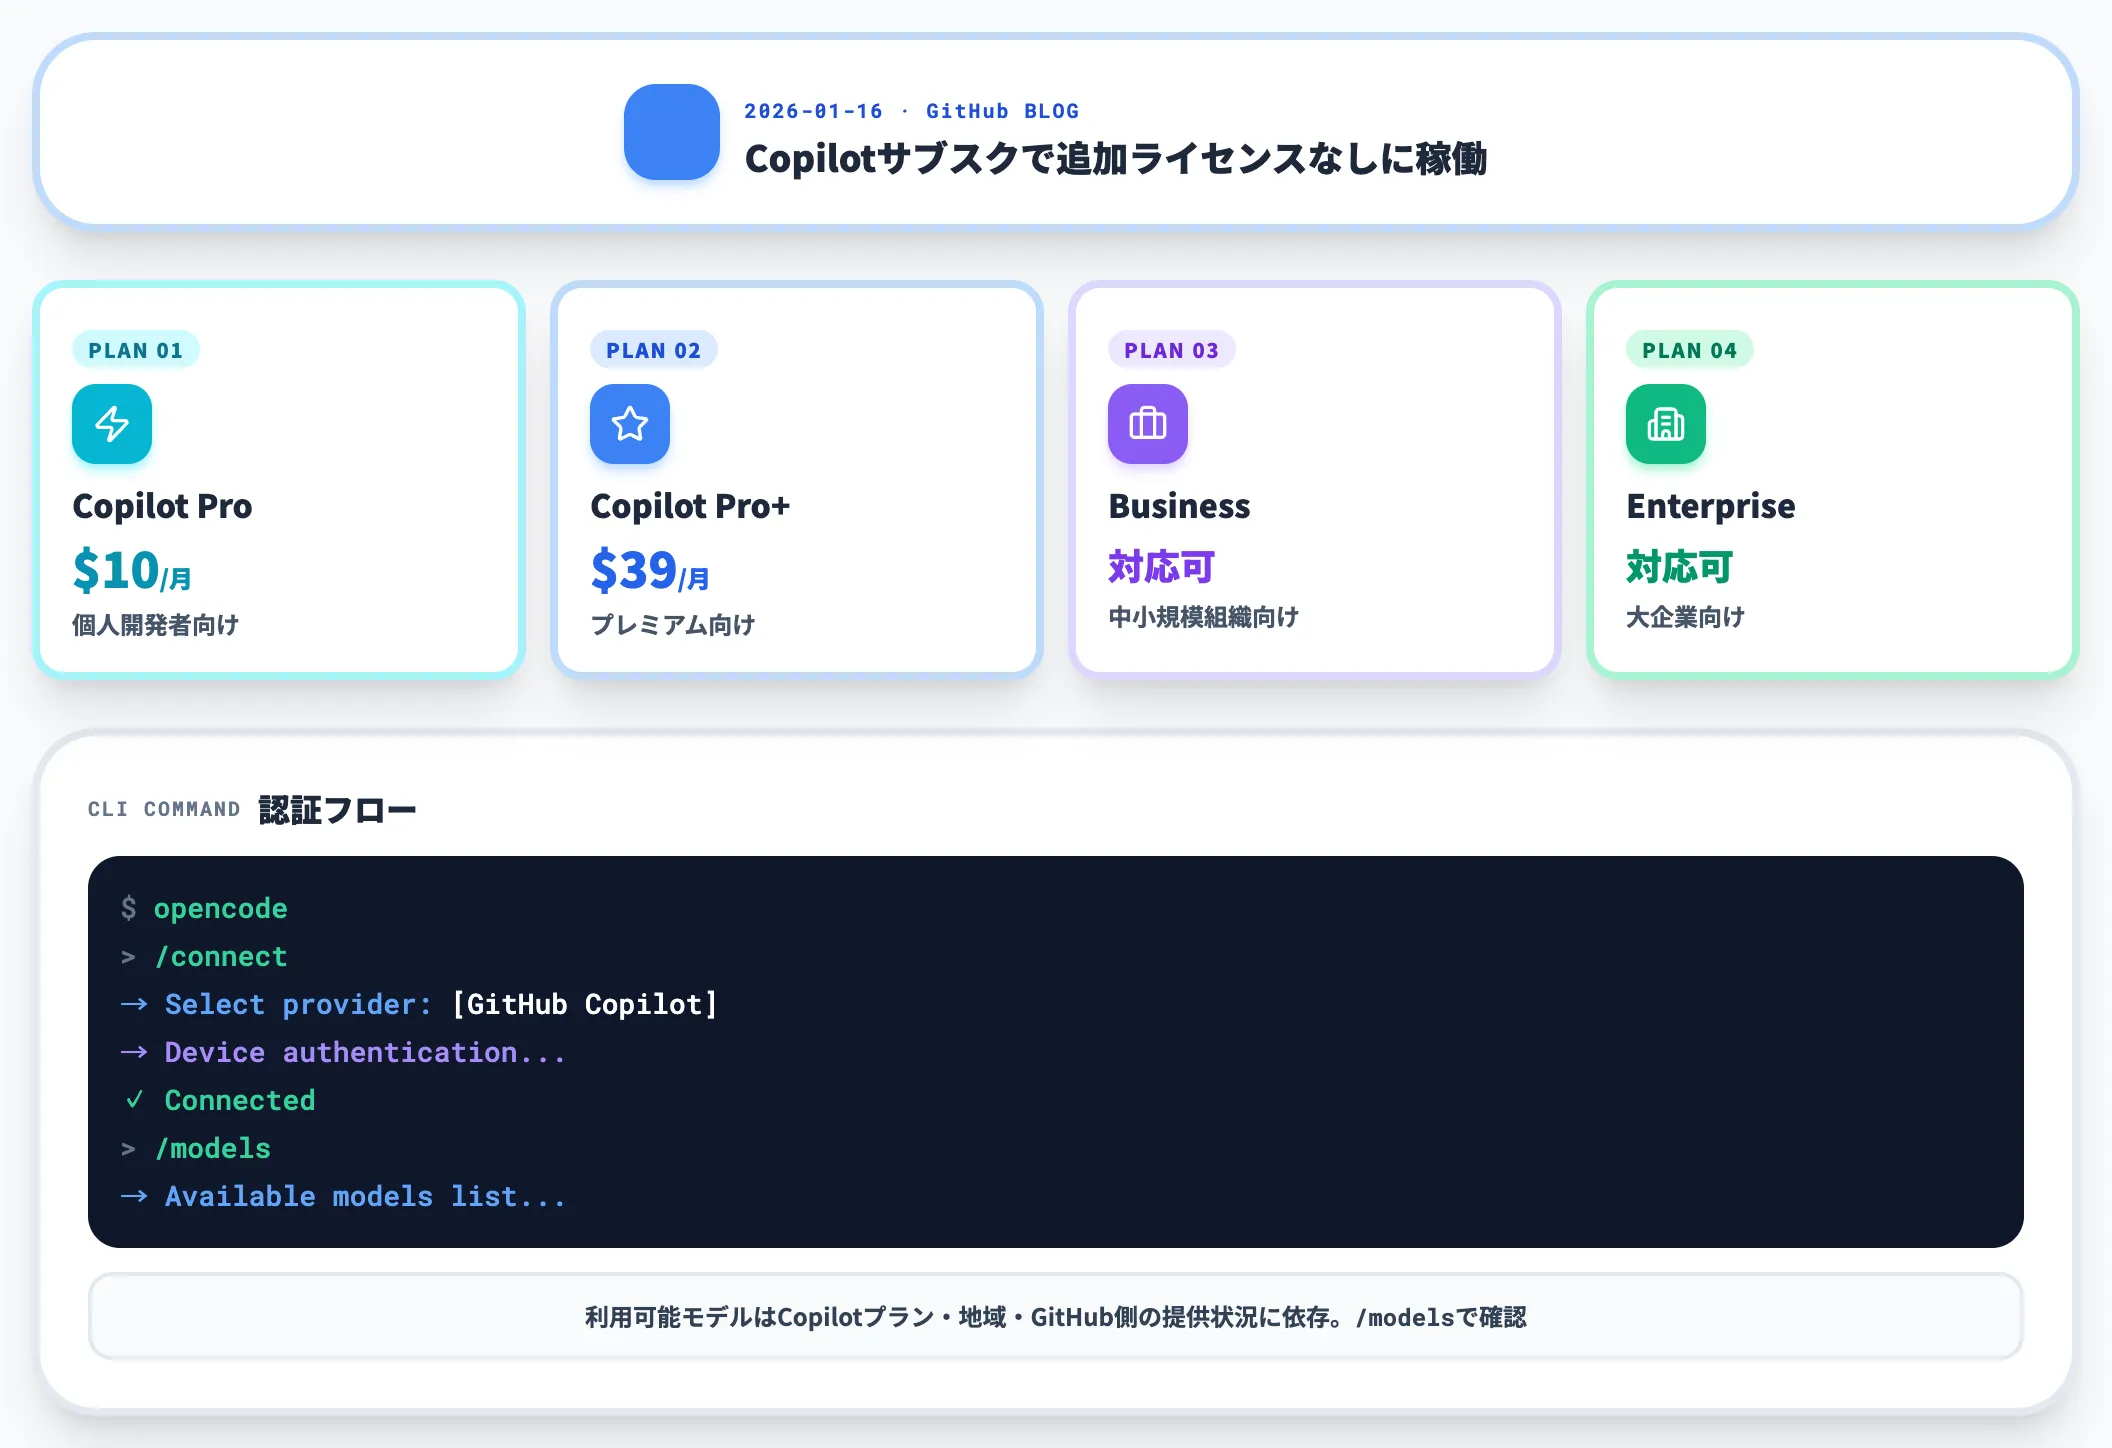Click the opencode command line
The image size is (2112, 1448).
point(220,908)
